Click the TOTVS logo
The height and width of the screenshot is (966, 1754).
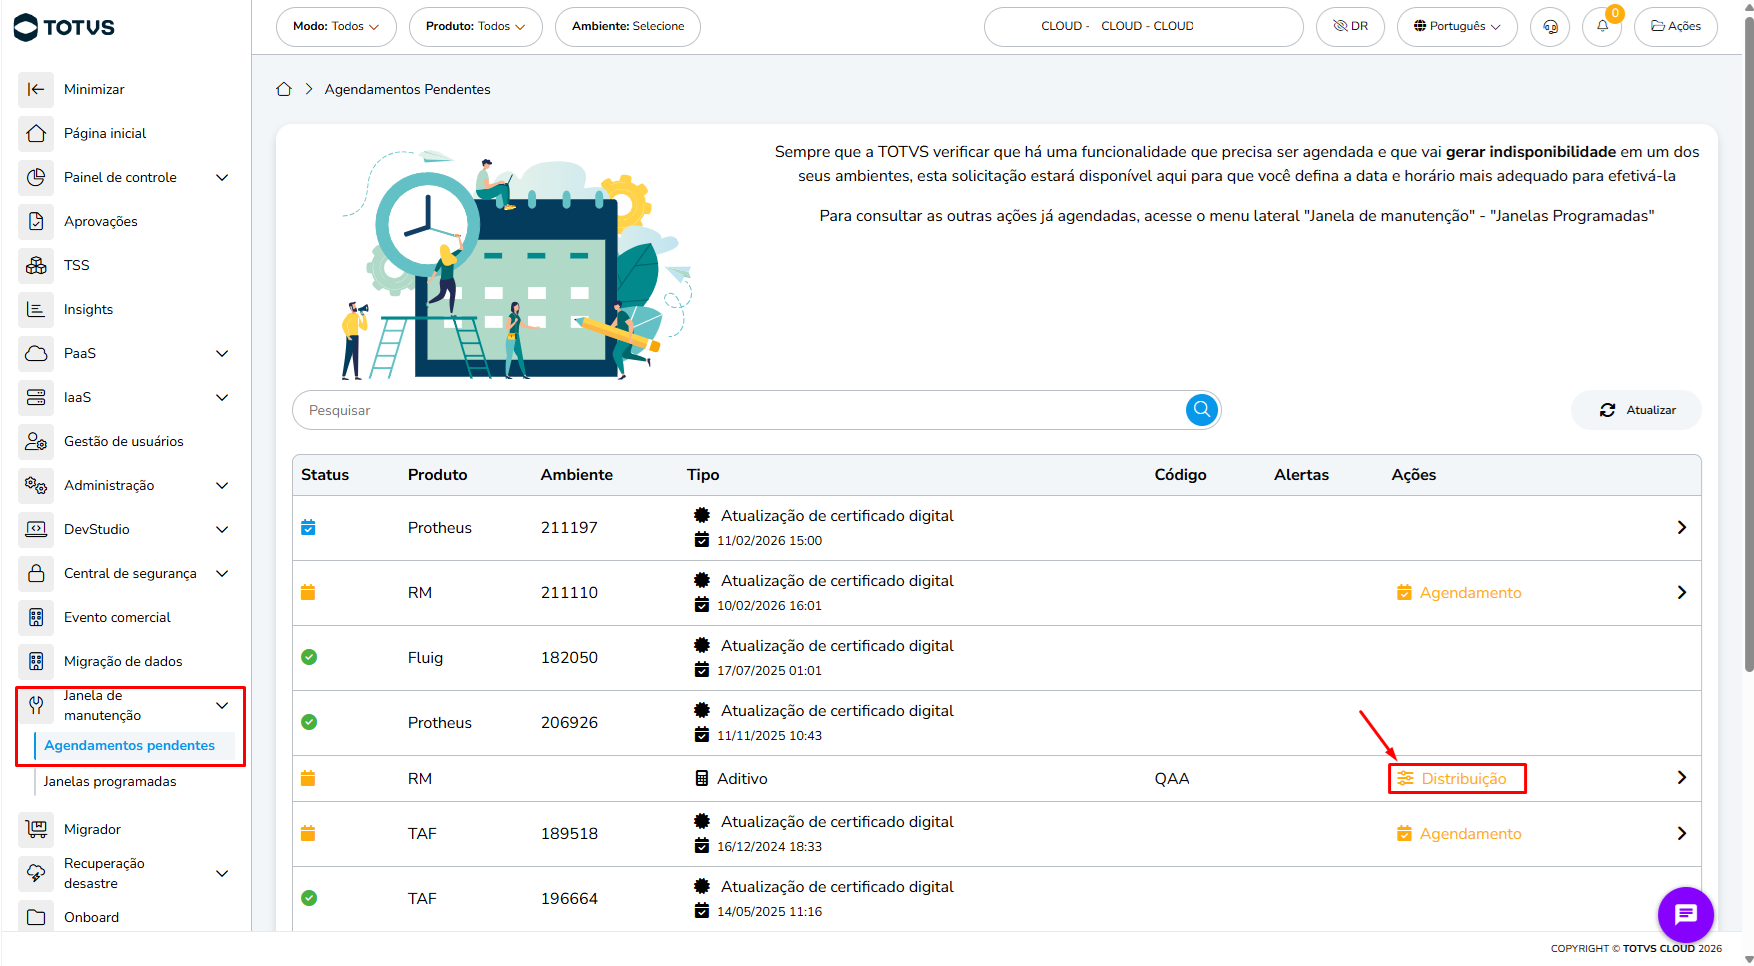tap(64, 27)
